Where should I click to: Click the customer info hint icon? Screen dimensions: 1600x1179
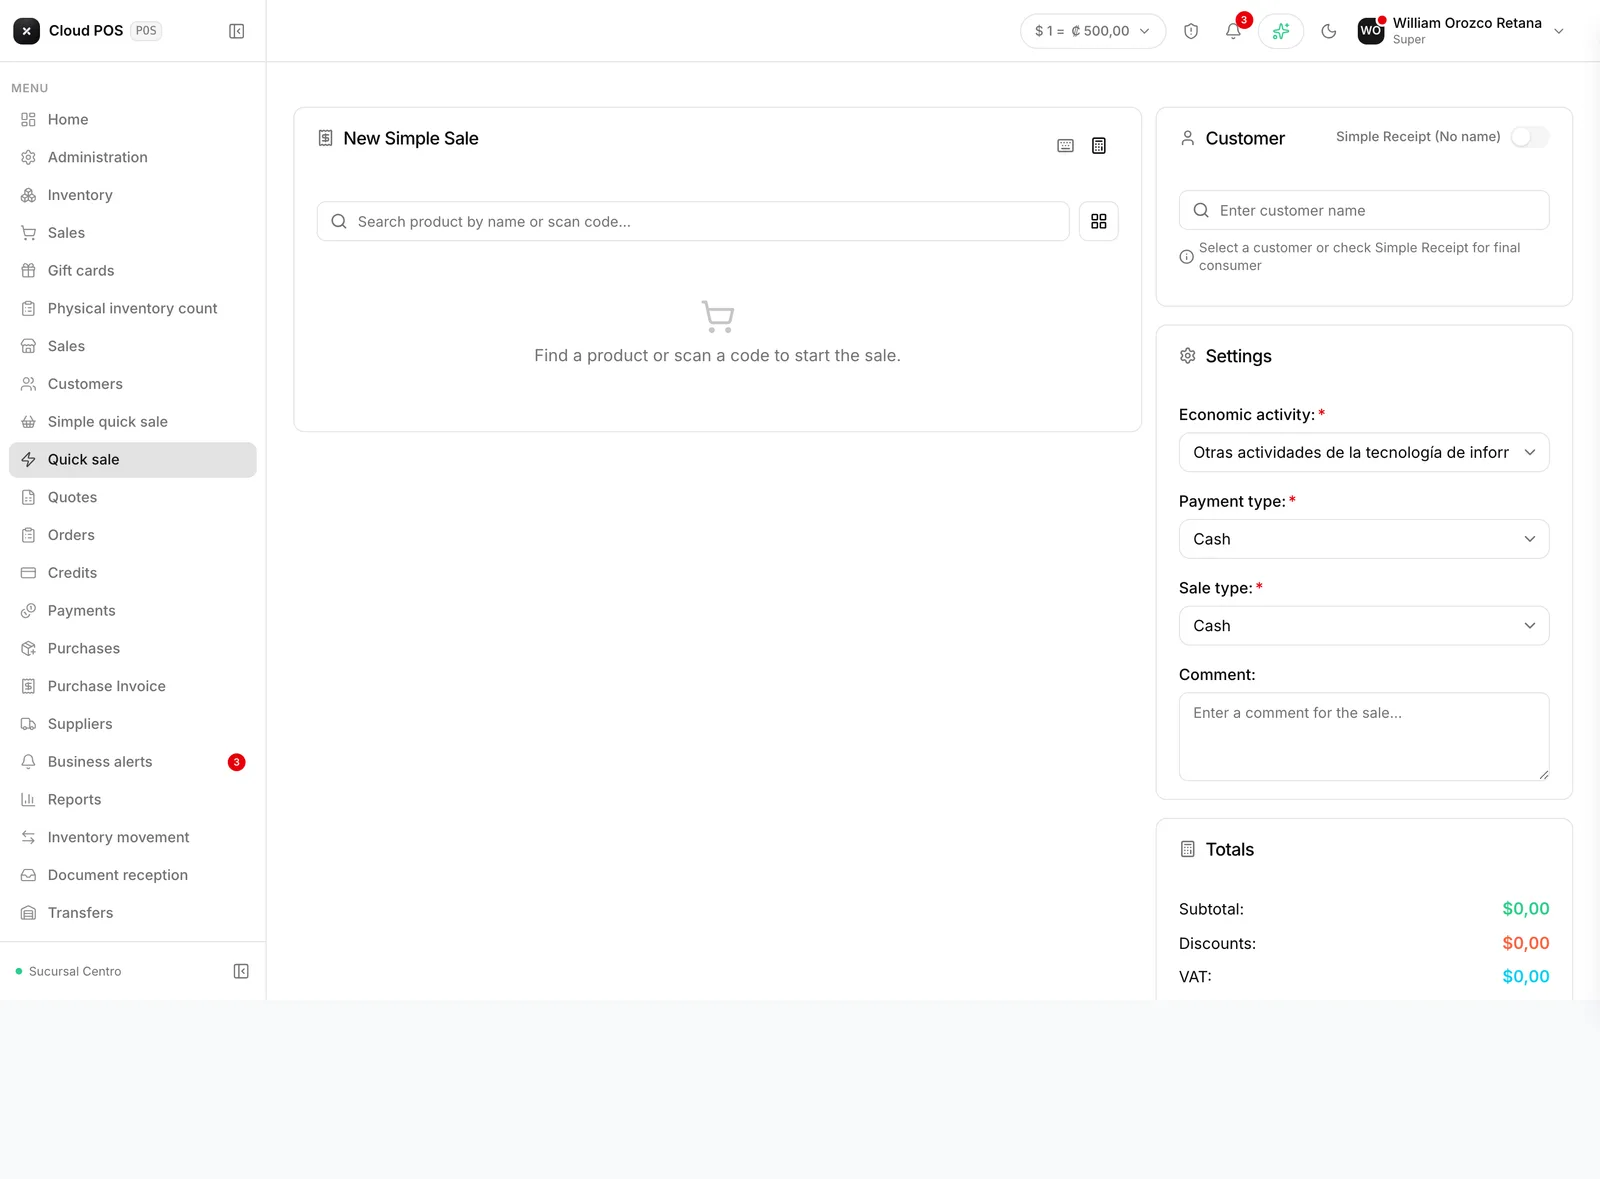click(x=1186, y=257)
